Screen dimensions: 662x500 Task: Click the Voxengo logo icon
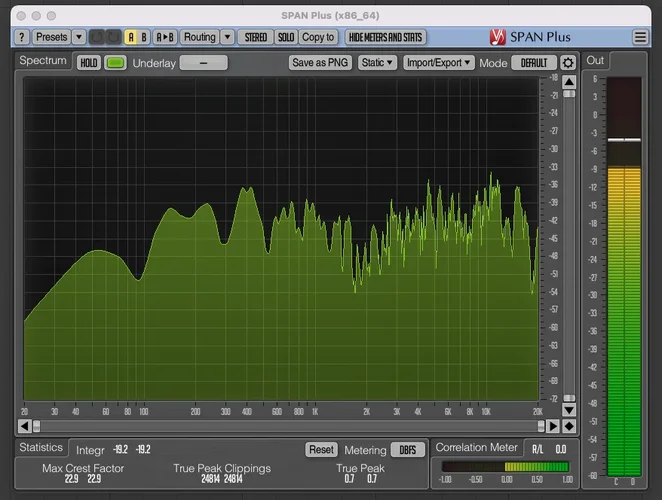pyautogui.click(x=498, y=37)
